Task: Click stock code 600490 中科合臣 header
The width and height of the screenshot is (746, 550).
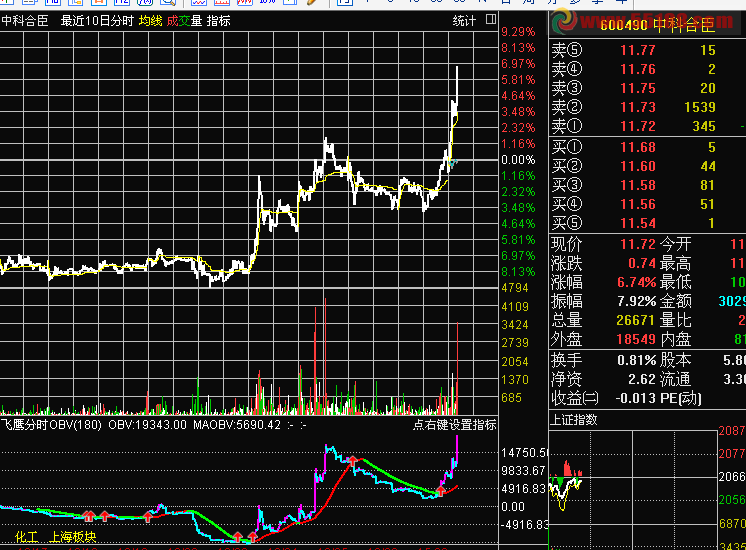Action: pyautogui.click(x=657, y=25)
